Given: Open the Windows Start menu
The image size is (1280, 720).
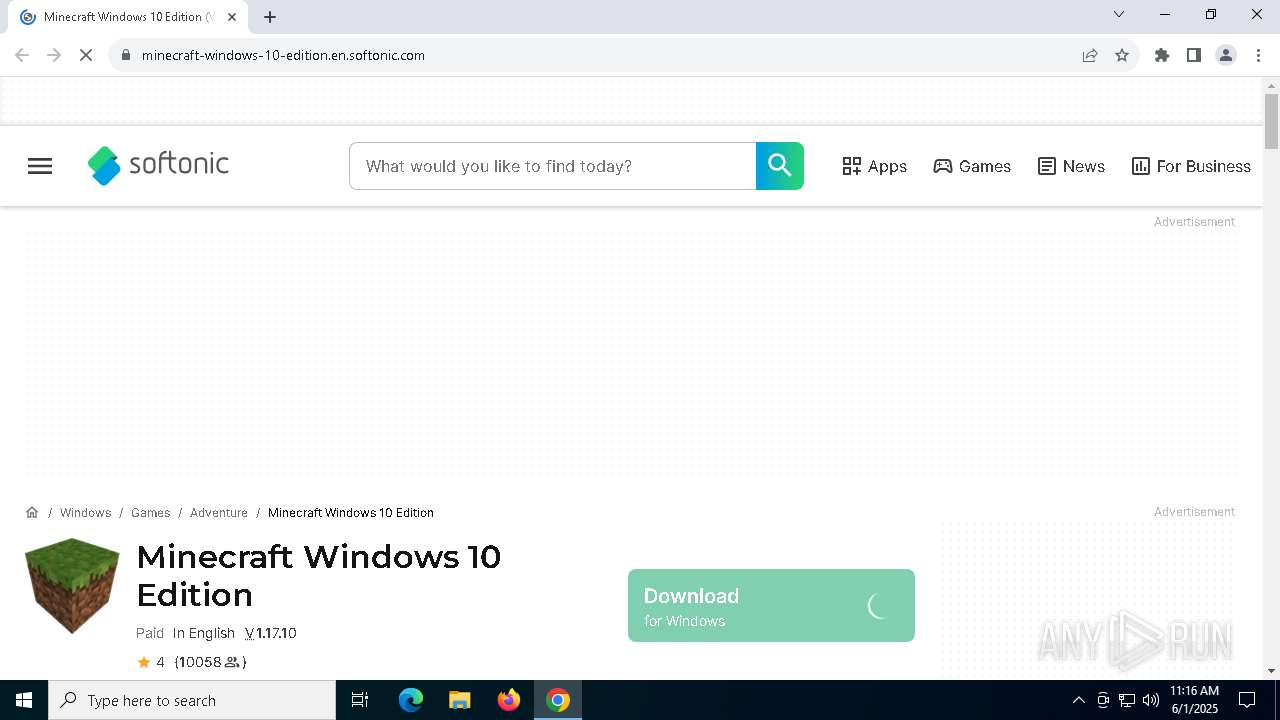Looking at the screenshot, I should pyautogui.click(x=24, y=700).
